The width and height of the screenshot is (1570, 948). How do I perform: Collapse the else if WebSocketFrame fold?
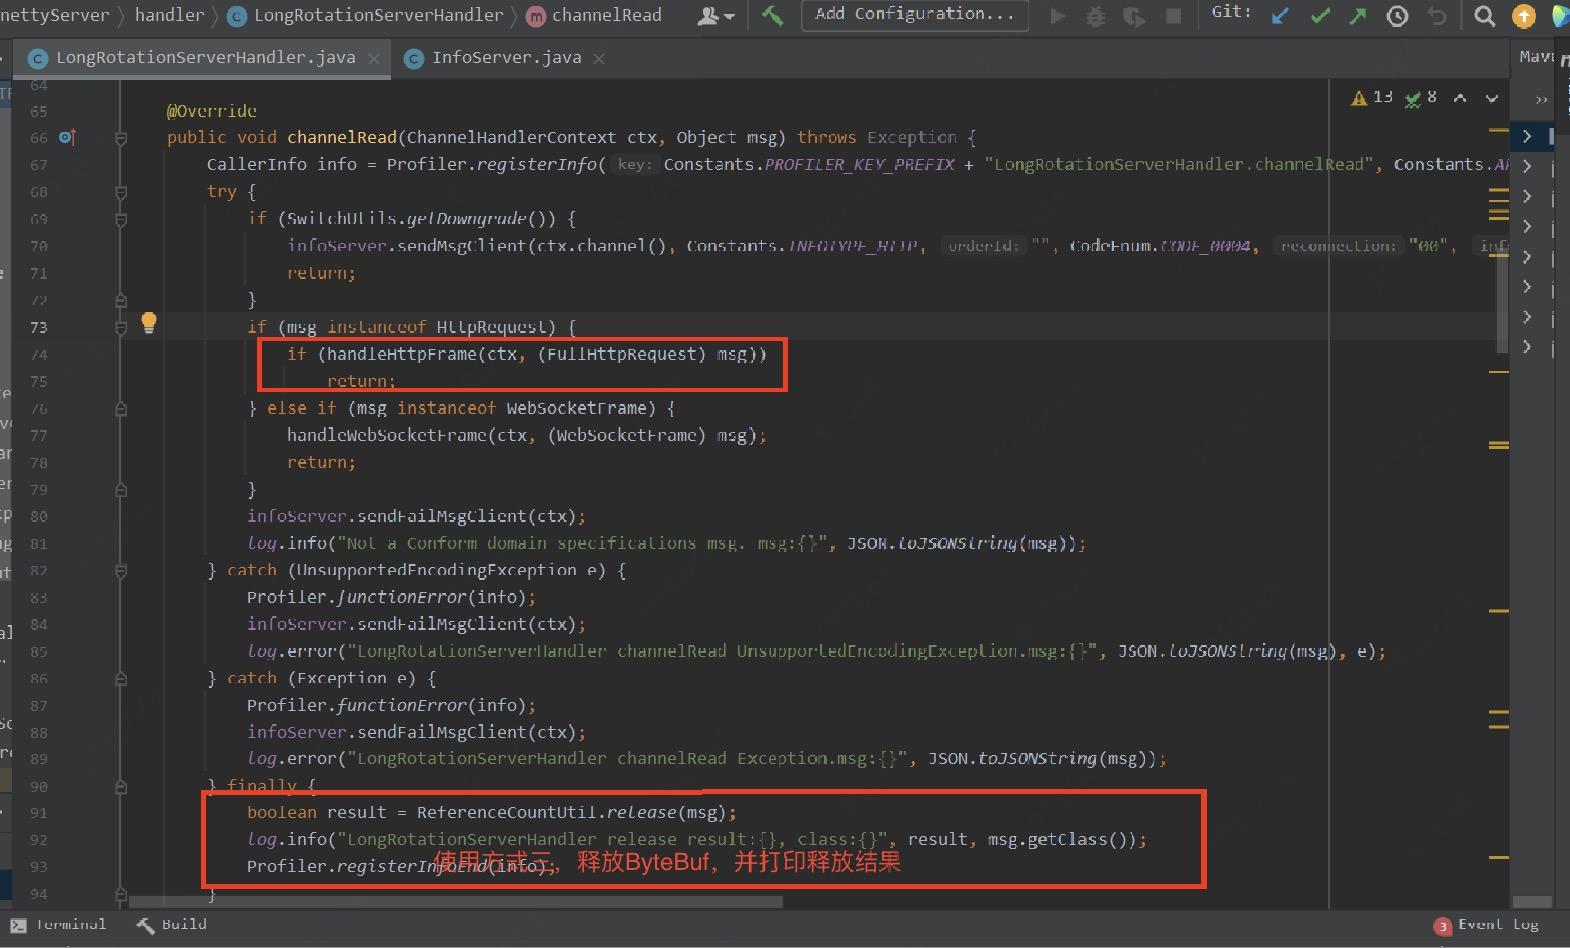(121, 408)
